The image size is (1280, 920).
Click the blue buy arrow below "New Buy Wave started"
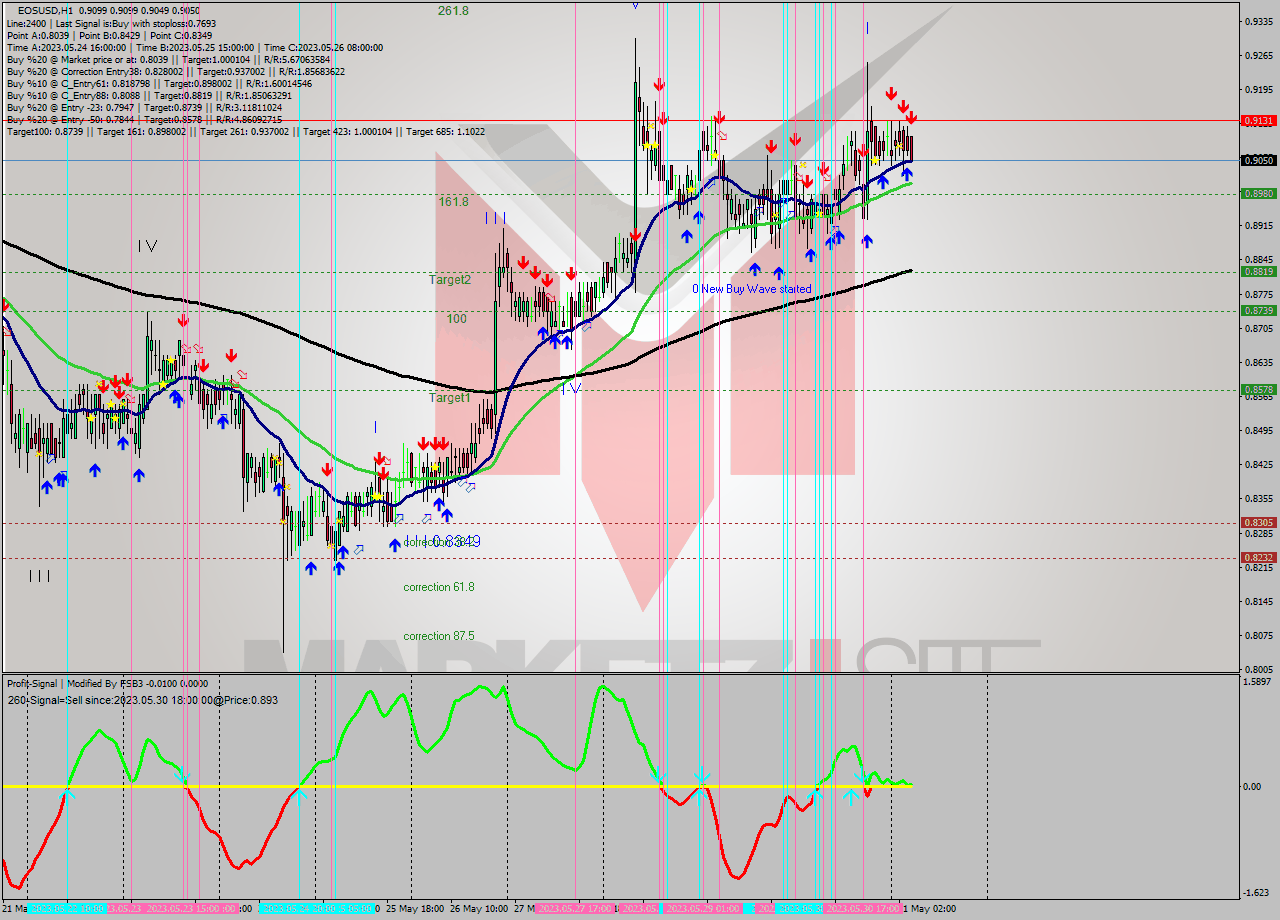pos(756,270)
